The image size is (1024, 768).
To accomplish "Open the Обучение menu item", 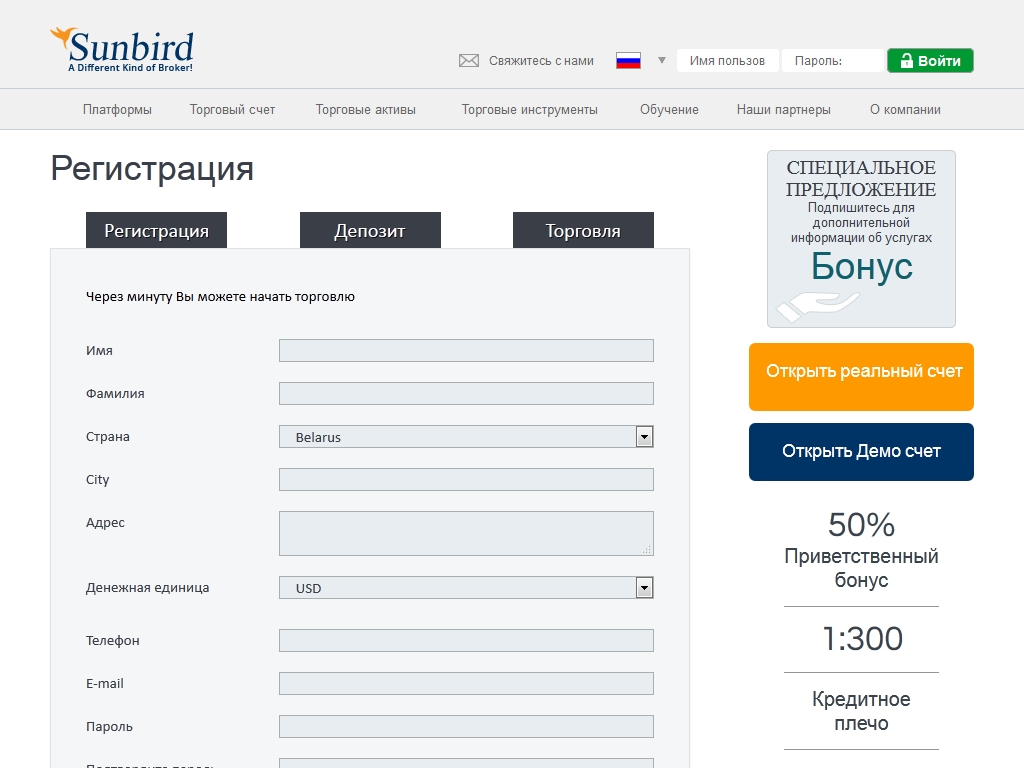I will 669,110.
